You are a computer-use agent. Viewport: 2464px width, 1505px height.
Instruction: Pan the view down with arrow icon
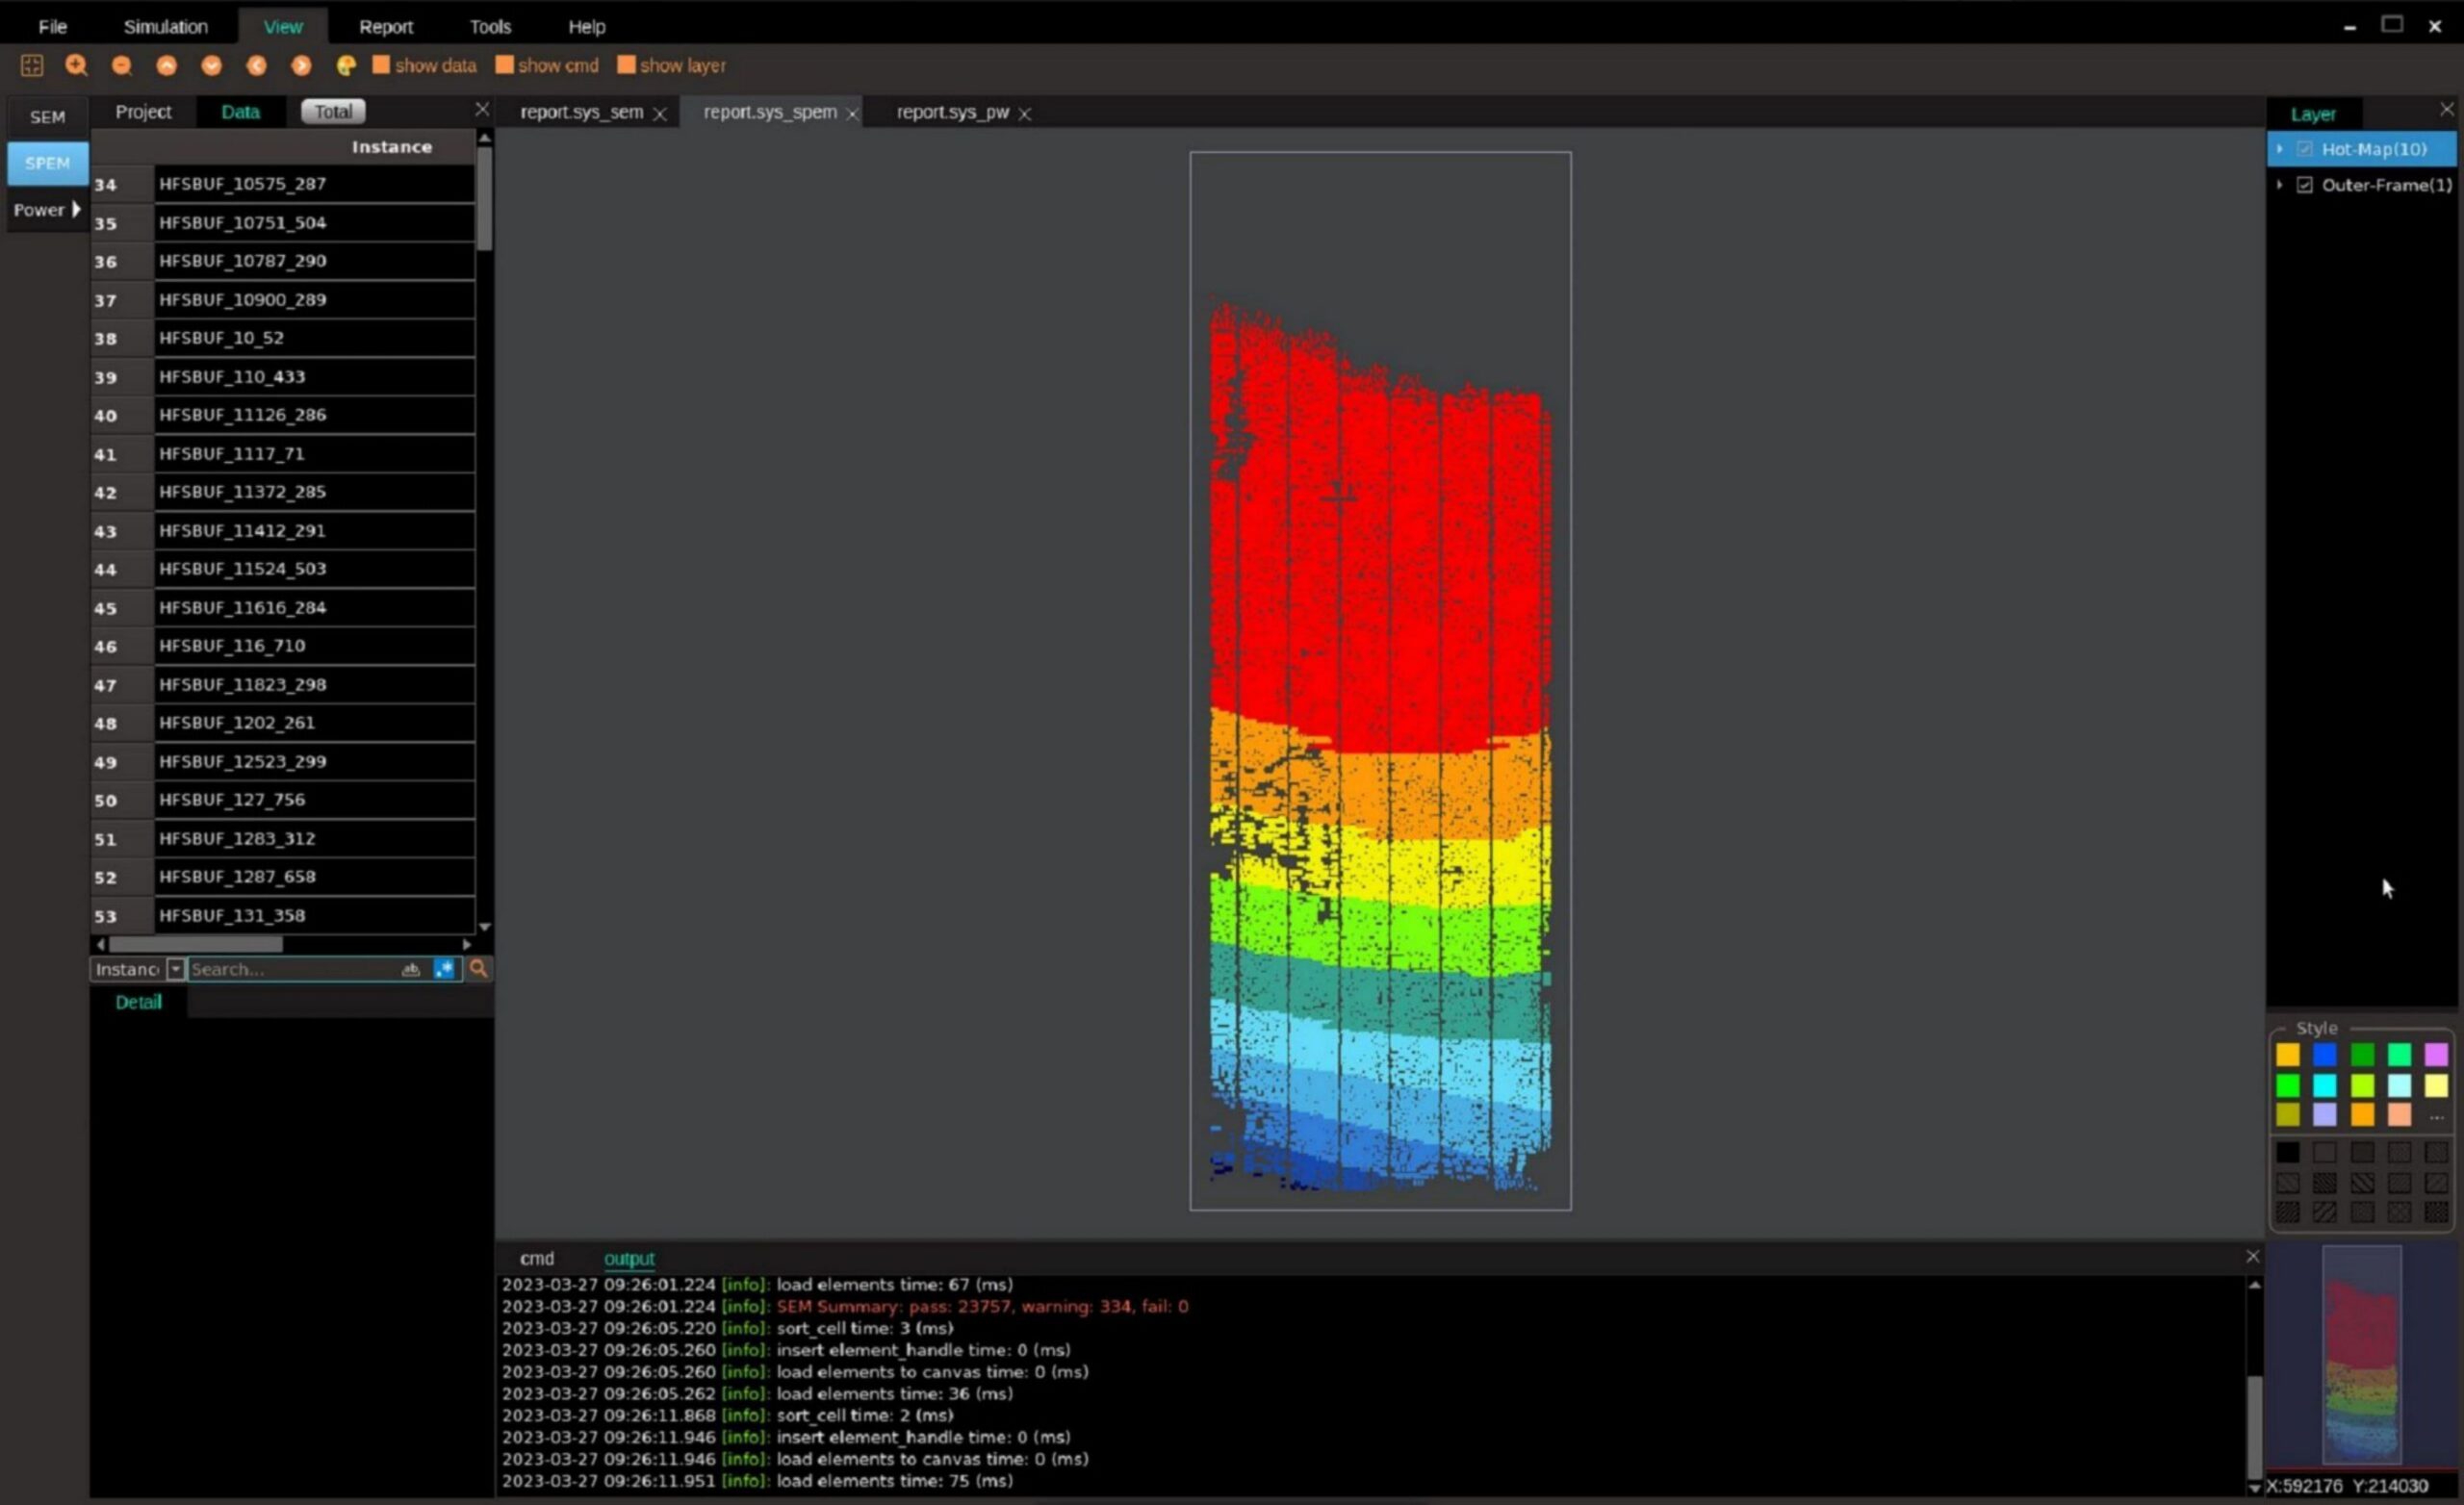point(211,65)
